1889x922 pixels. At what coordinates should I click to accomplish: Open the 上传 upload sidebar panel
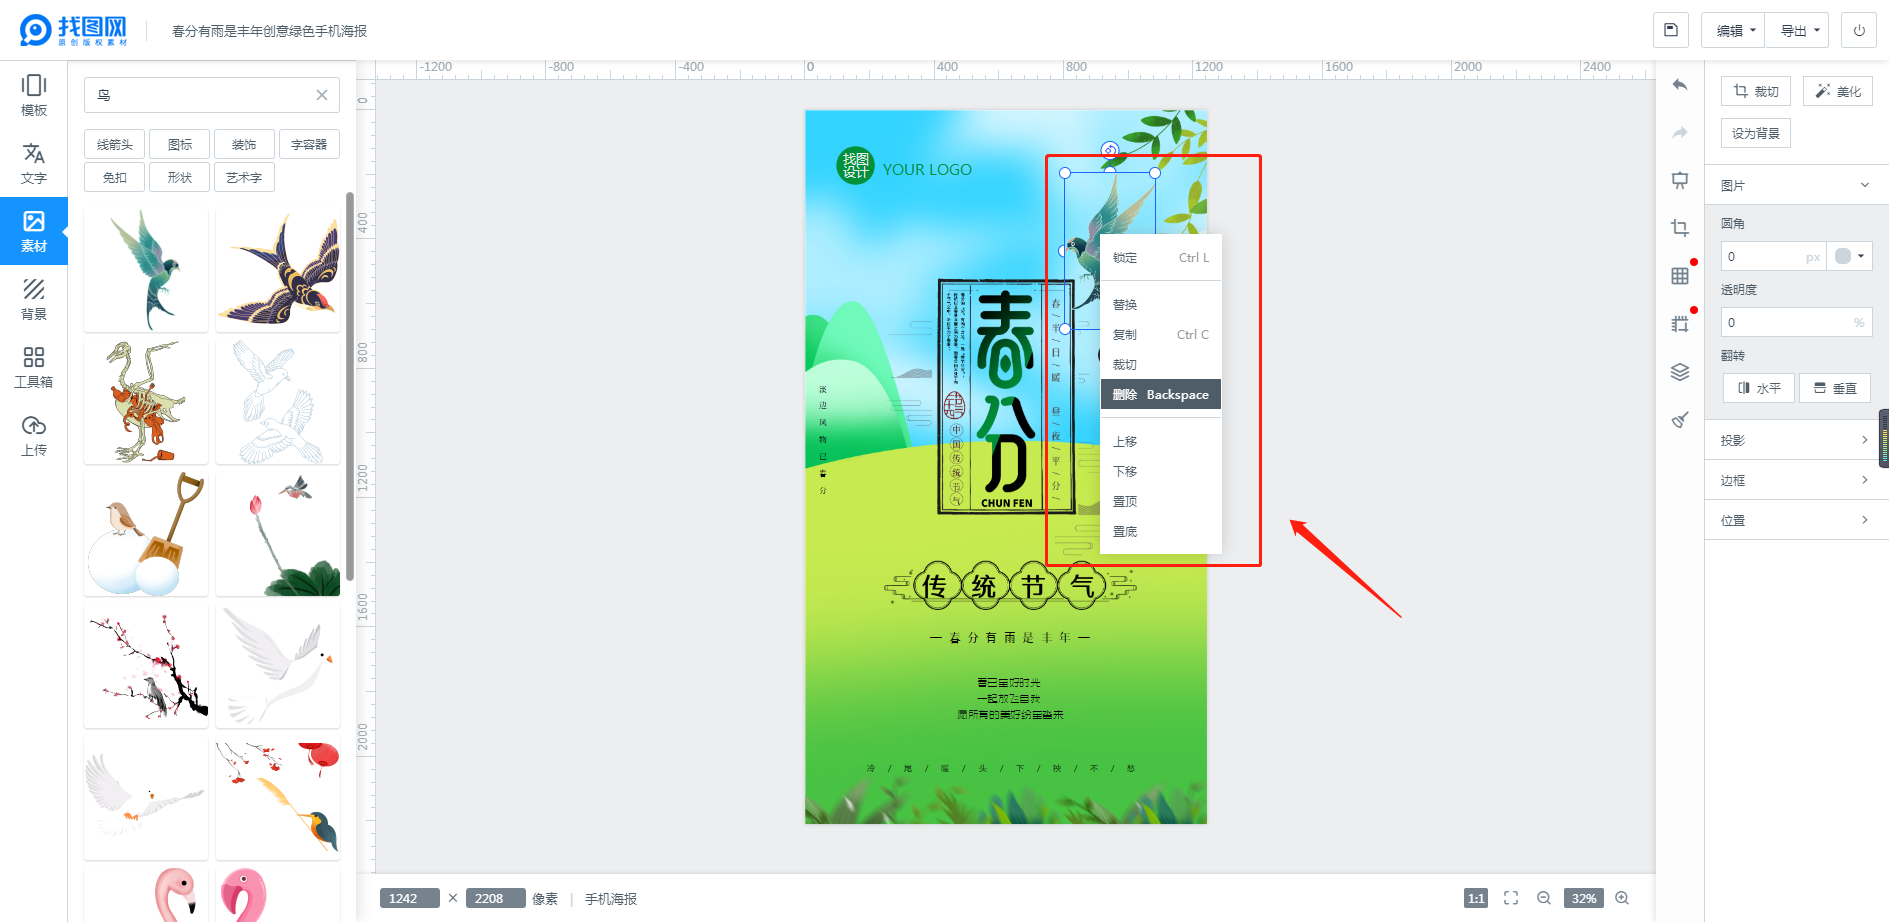(x=34, y=435)
